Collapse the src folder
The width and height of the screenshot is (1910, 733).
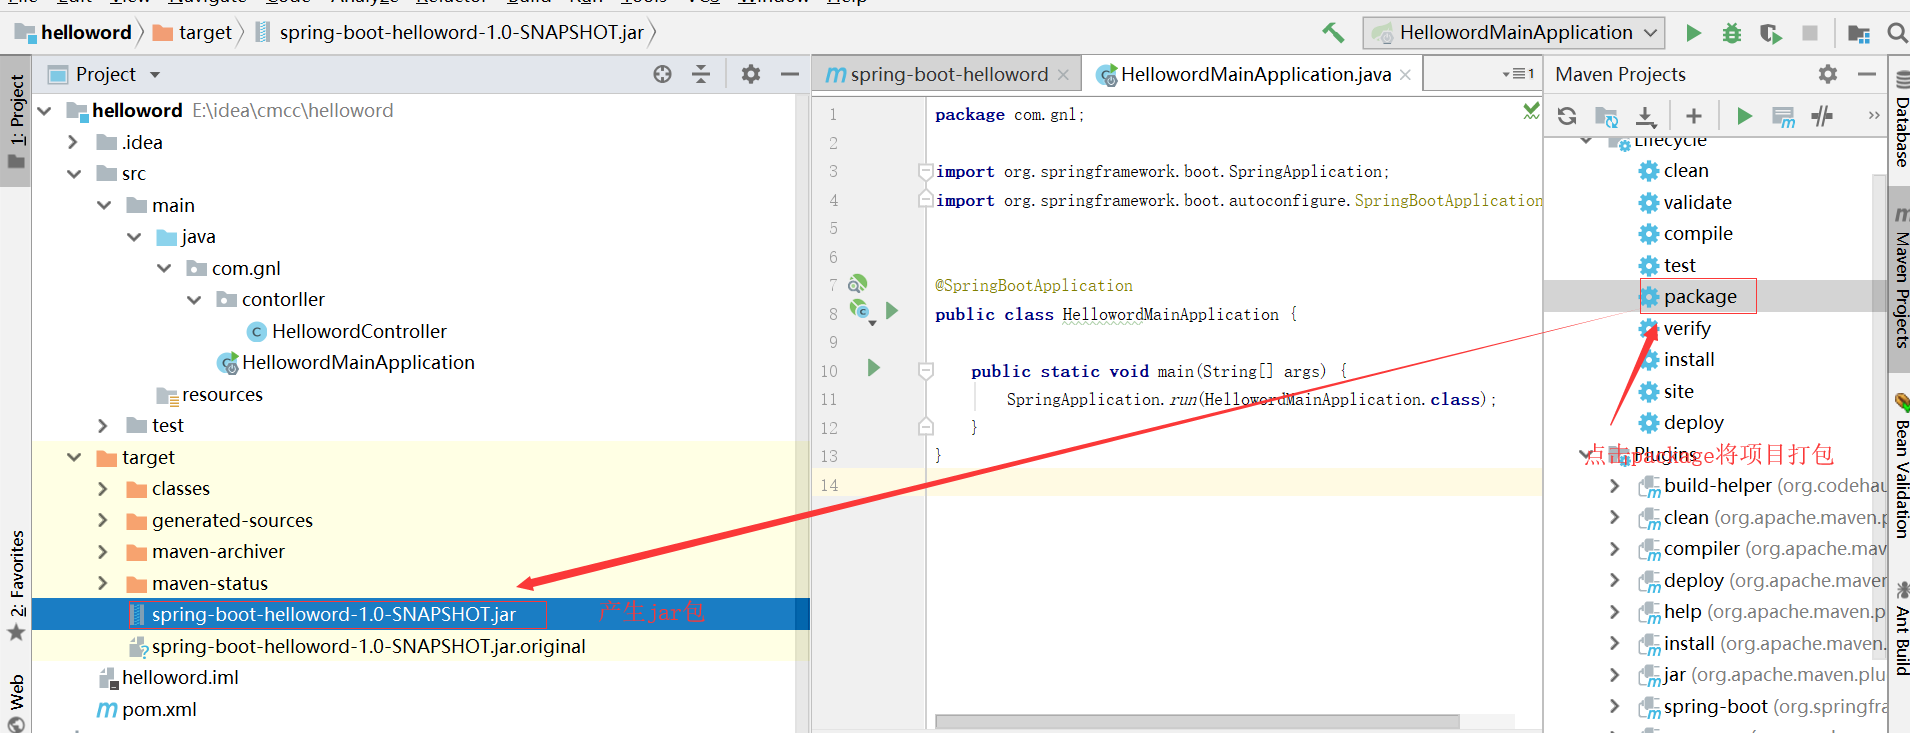pyautogui.click(x=74, y=174)
